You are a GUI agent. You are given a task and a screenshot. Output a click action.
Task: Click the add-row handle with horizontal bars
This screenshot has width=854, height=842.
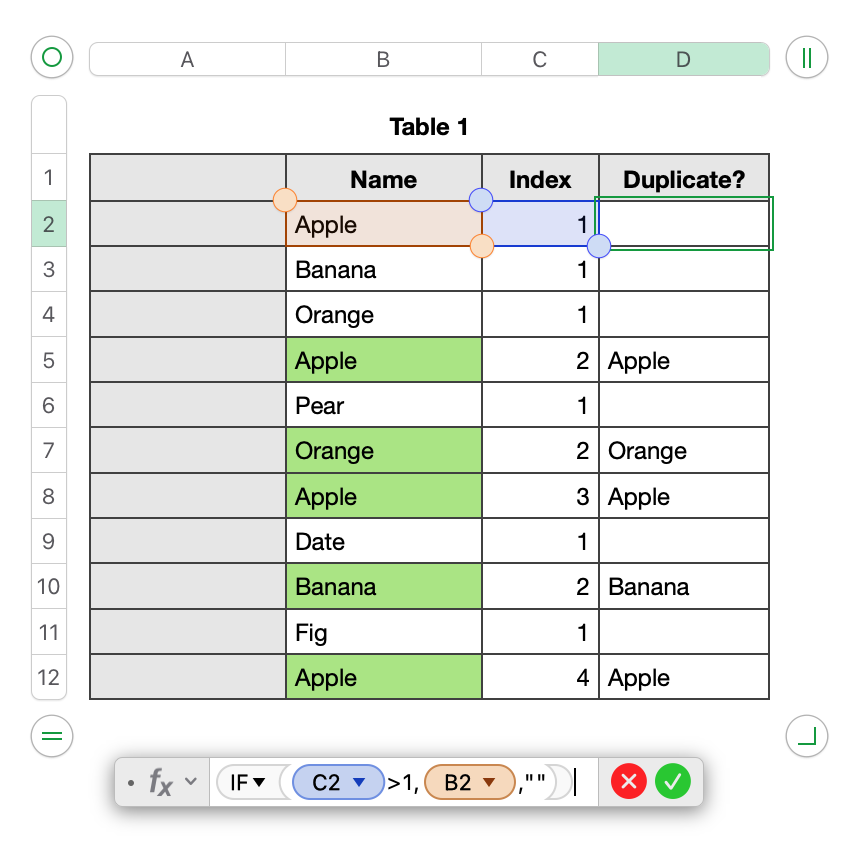[x=52, y=738]
